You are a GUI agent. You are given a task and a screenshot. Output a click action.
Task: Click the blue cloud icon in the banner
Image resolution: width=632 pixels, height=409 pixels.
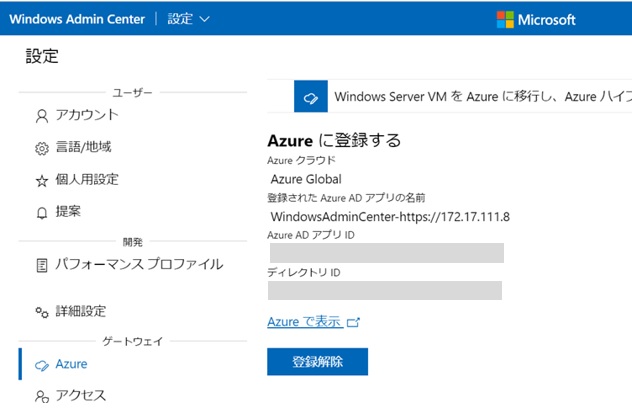click(310, 98)
